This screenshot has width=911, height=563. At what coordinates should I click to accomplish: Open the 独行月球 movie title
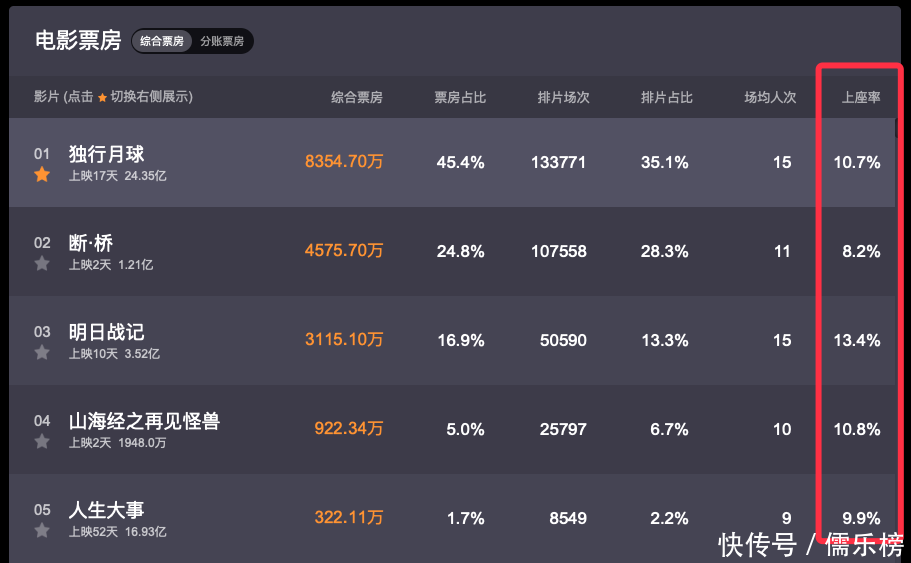tap(107, 154)
